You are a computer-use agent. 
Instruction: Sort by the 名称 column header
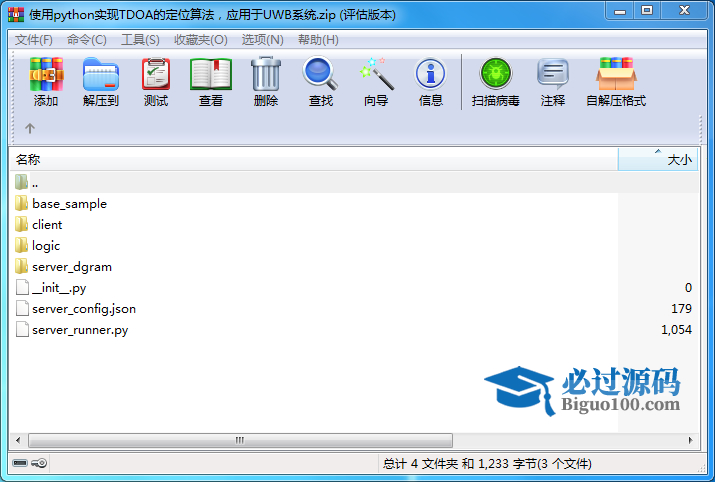click(314, 160)
